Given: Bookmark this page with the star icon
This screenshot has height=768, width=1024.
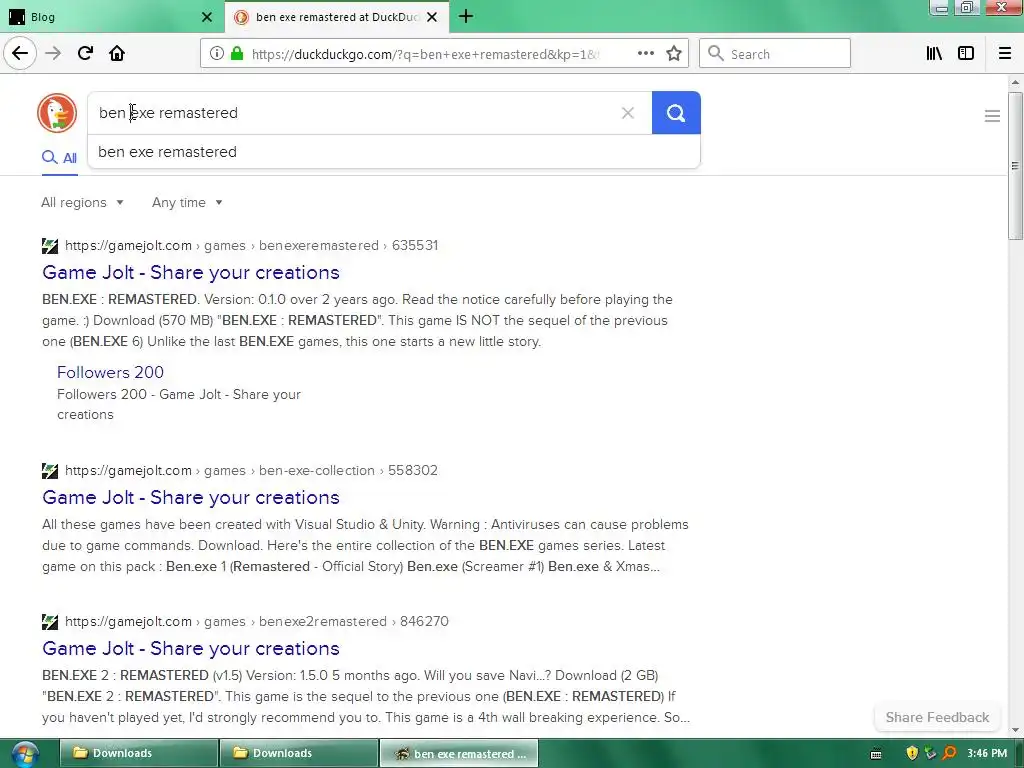Looking at the screenshot, I should [674, 54].
